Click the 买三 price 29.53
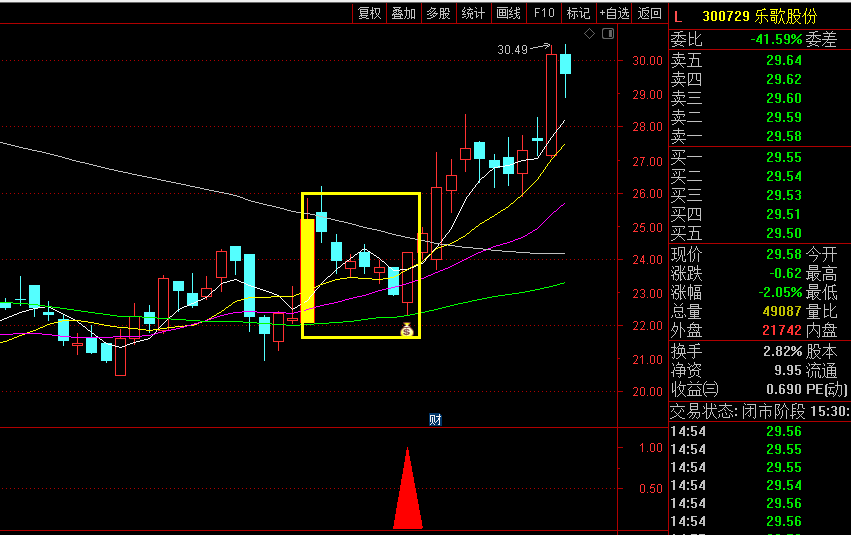 [x=784, y=195]
